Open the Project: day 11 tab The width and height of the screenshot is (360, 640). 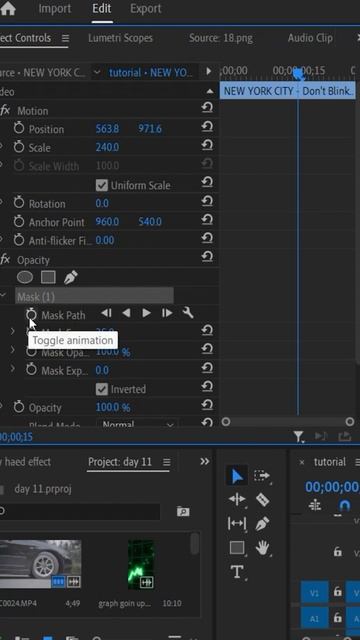pyautogui.click(x=120, y=462)
